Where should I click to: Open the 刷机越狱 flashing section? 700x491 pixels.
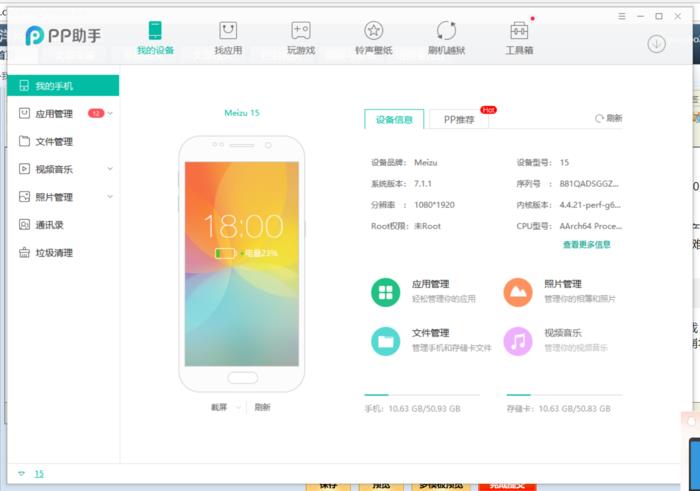446,37
